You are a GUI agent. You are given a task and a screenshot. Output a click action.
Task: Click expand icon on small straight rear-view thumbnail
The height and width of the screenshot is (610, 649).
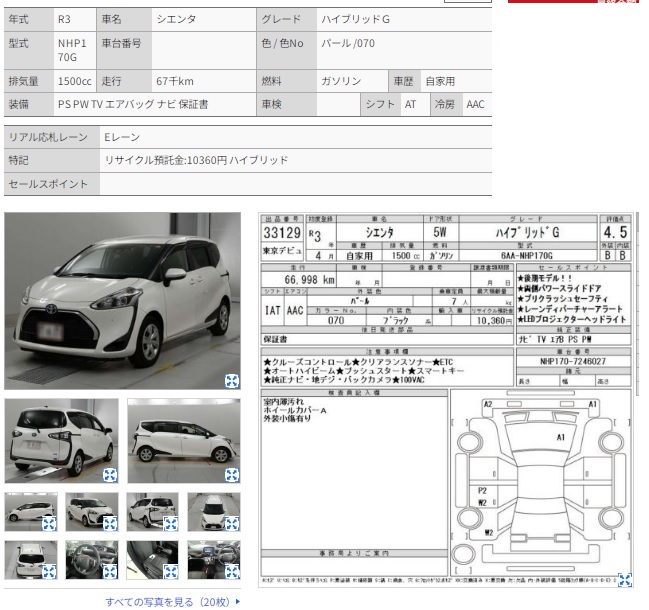[x=49, y=572]
